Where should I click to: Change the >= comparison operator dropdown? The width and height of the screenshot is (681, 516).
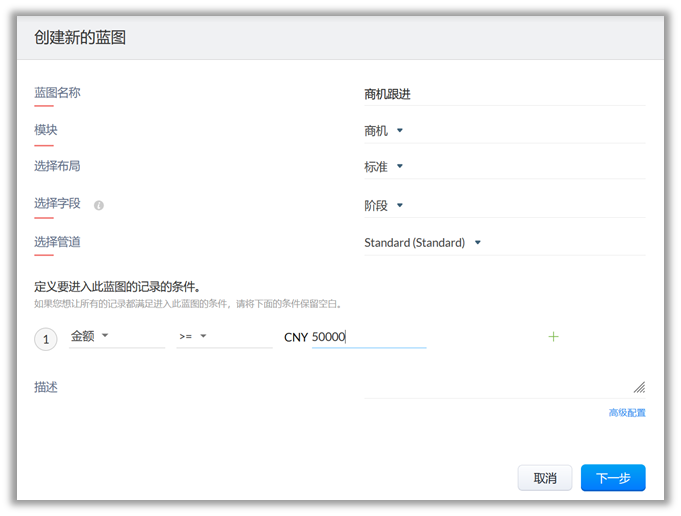point(193,337)
